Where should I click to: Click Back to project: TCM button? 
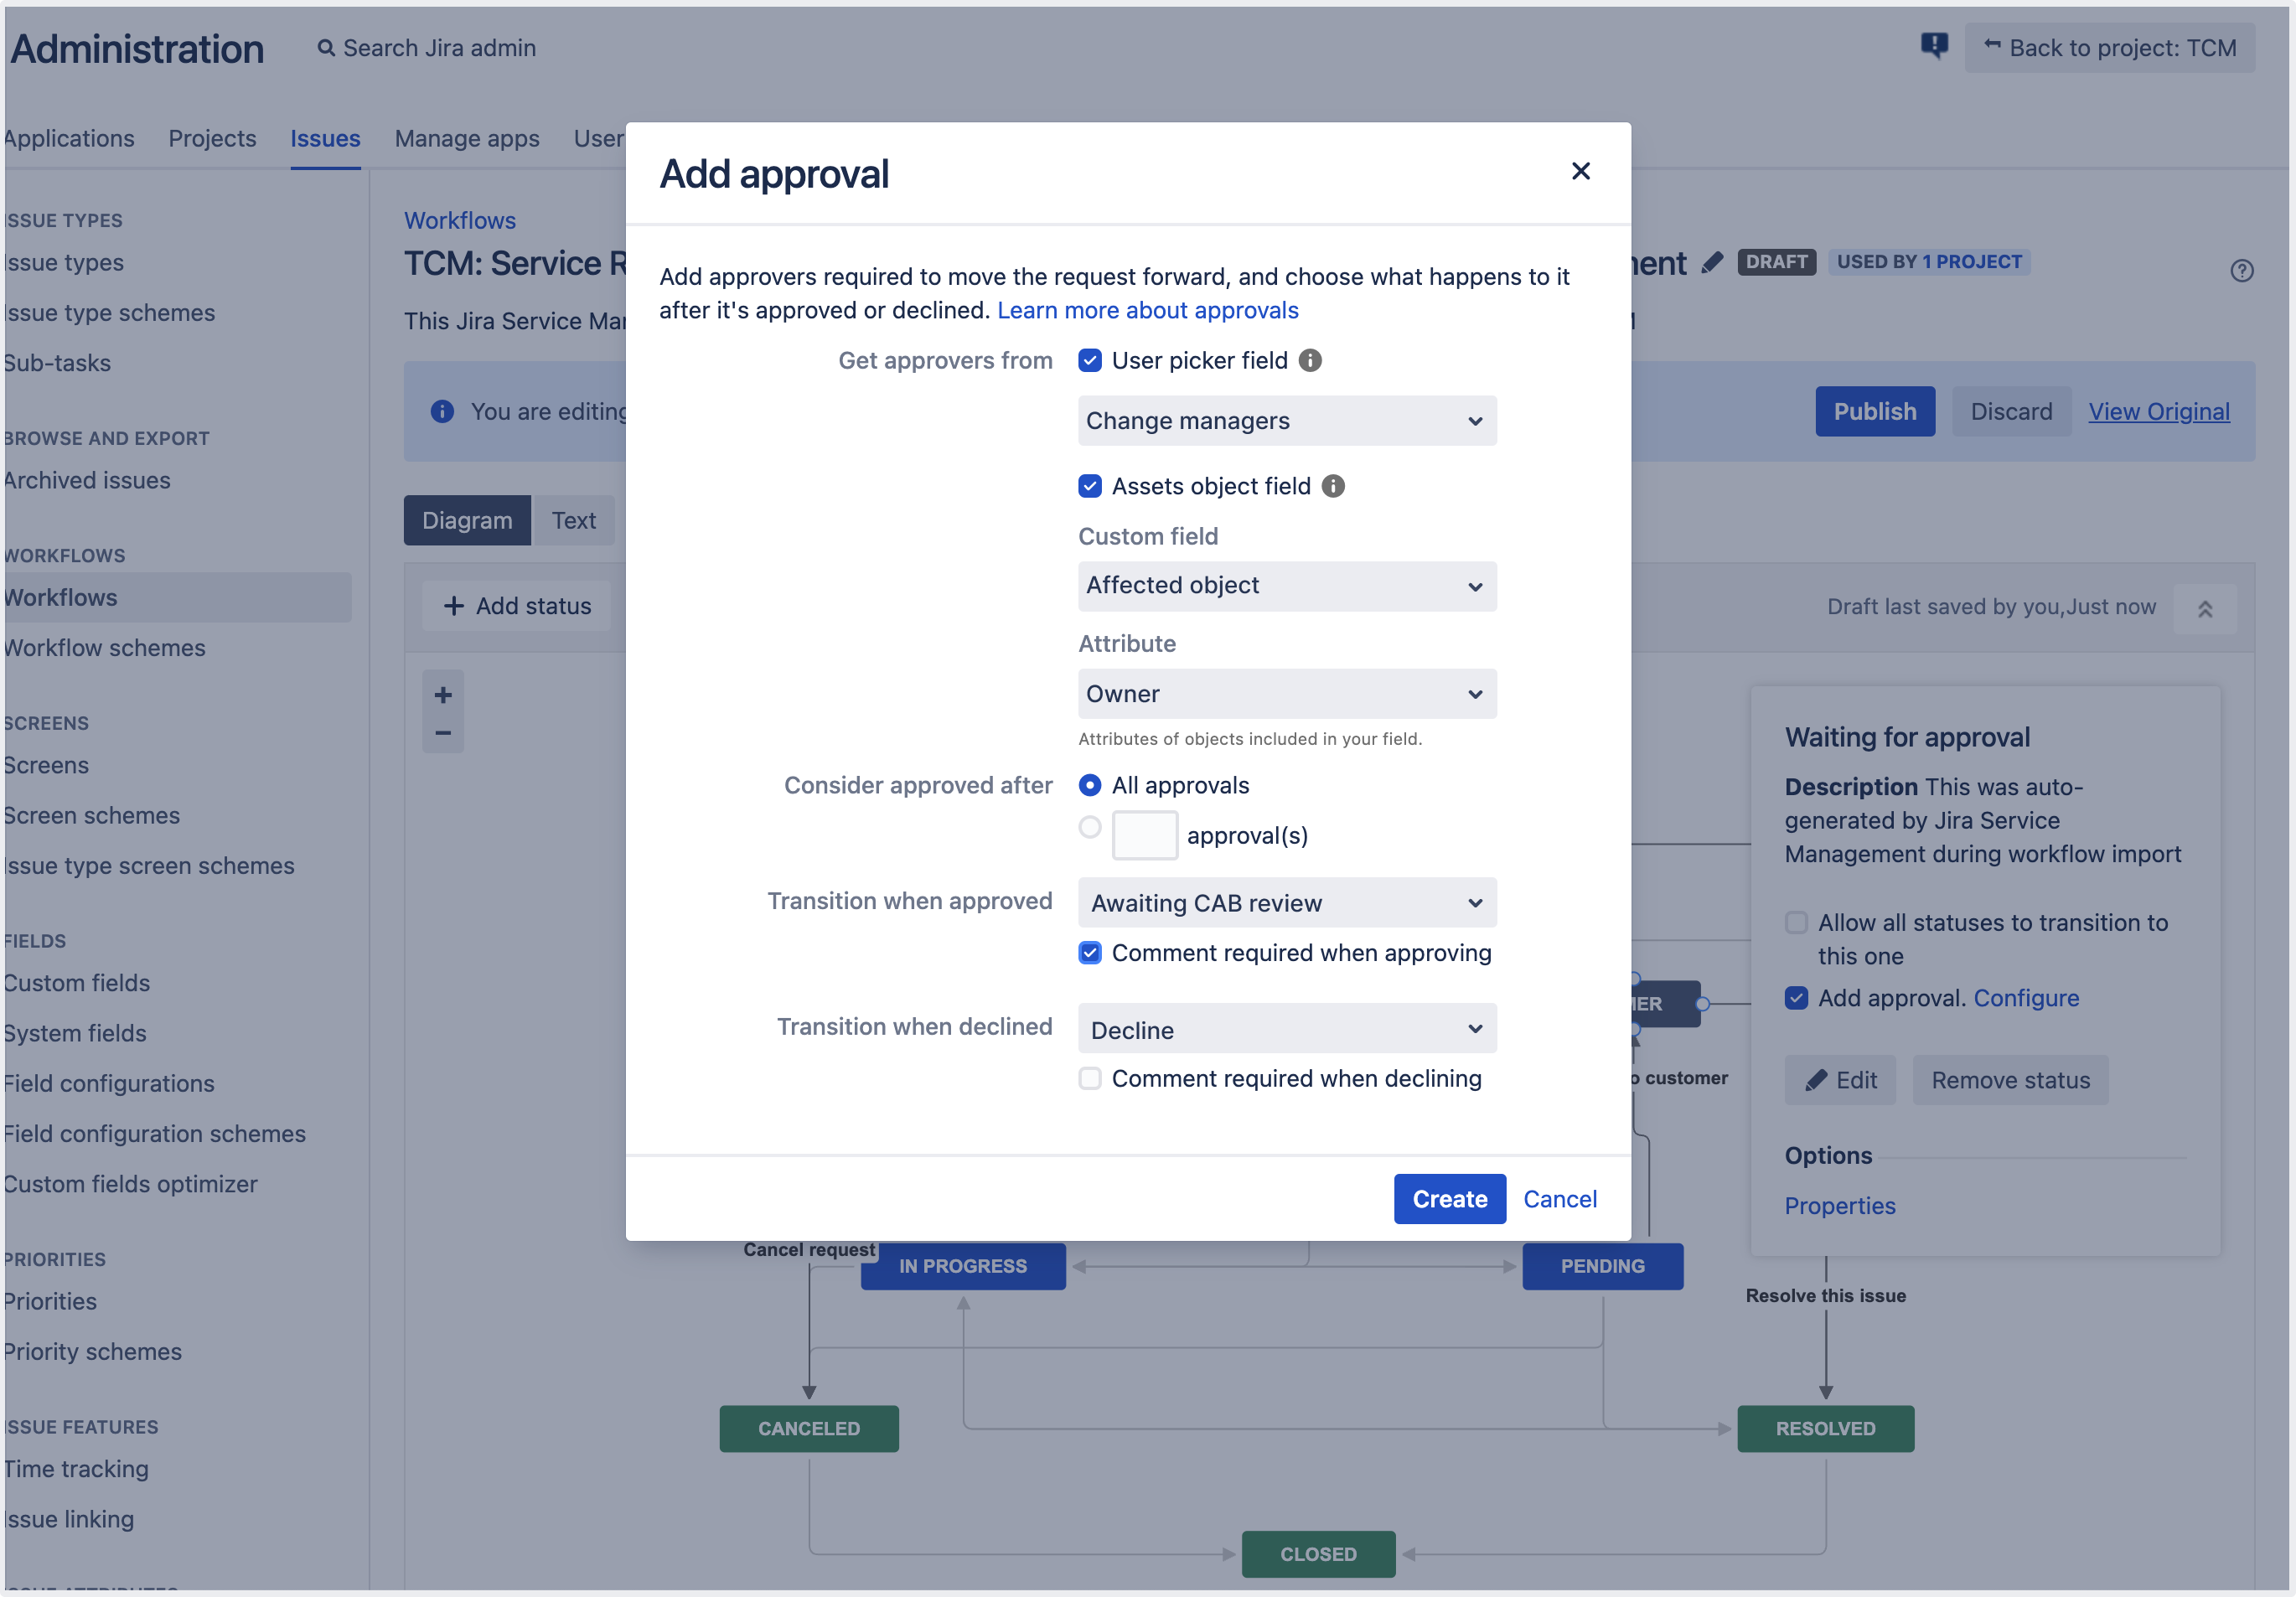(2109, 48)
